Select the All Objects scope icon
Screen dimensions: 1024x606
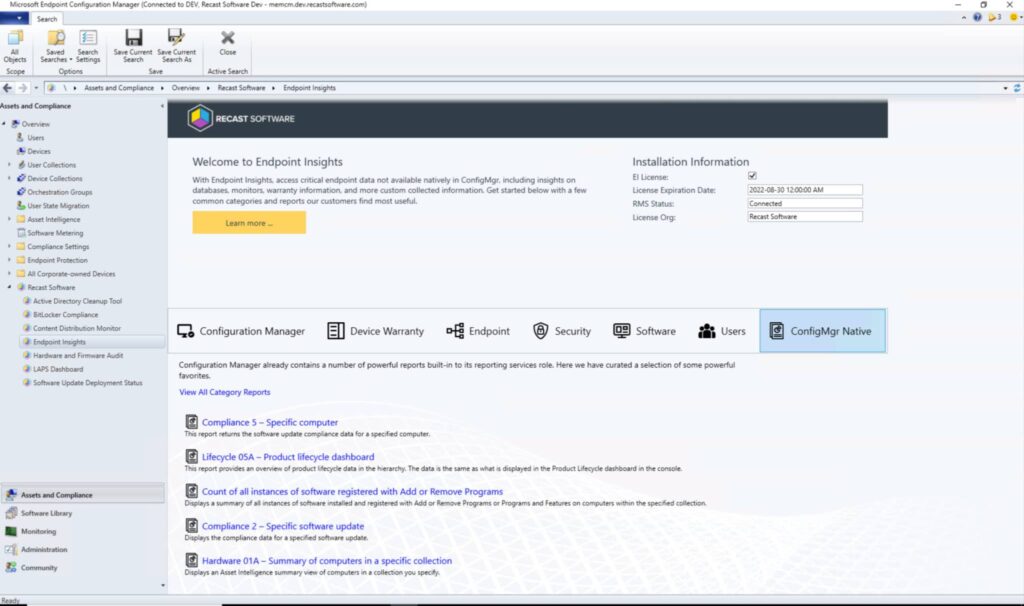pos(15,45)
